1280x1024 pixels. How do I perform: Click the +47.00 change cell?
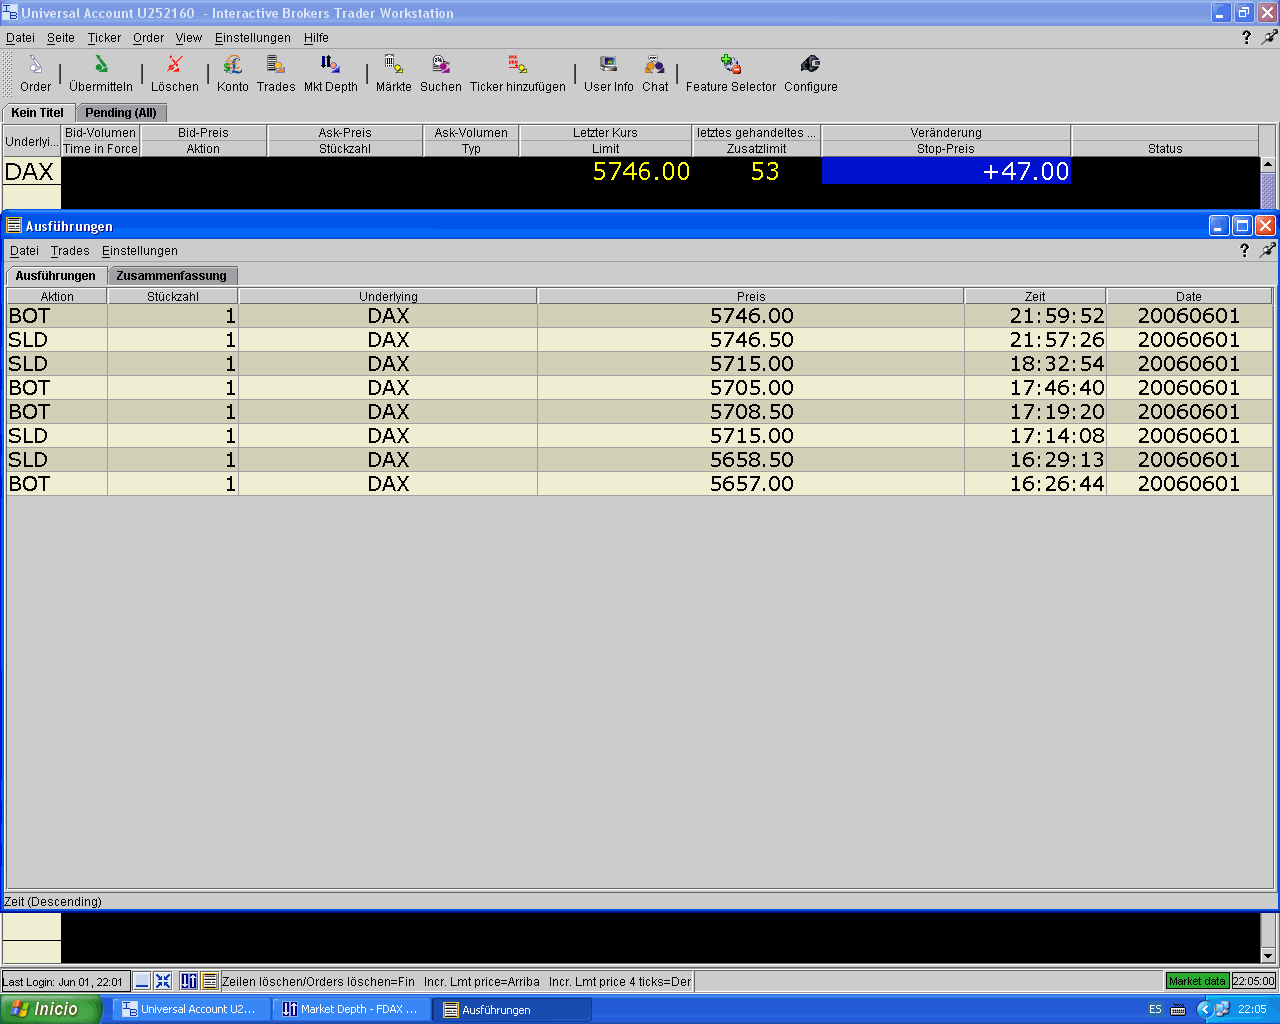[x=946, y=171]
